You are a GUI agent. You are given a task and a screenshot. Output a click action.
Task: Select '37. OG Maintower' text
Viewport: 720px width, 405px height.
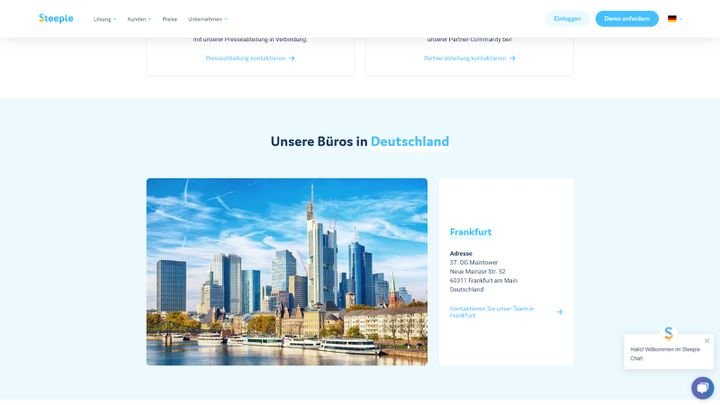[473, 263]
